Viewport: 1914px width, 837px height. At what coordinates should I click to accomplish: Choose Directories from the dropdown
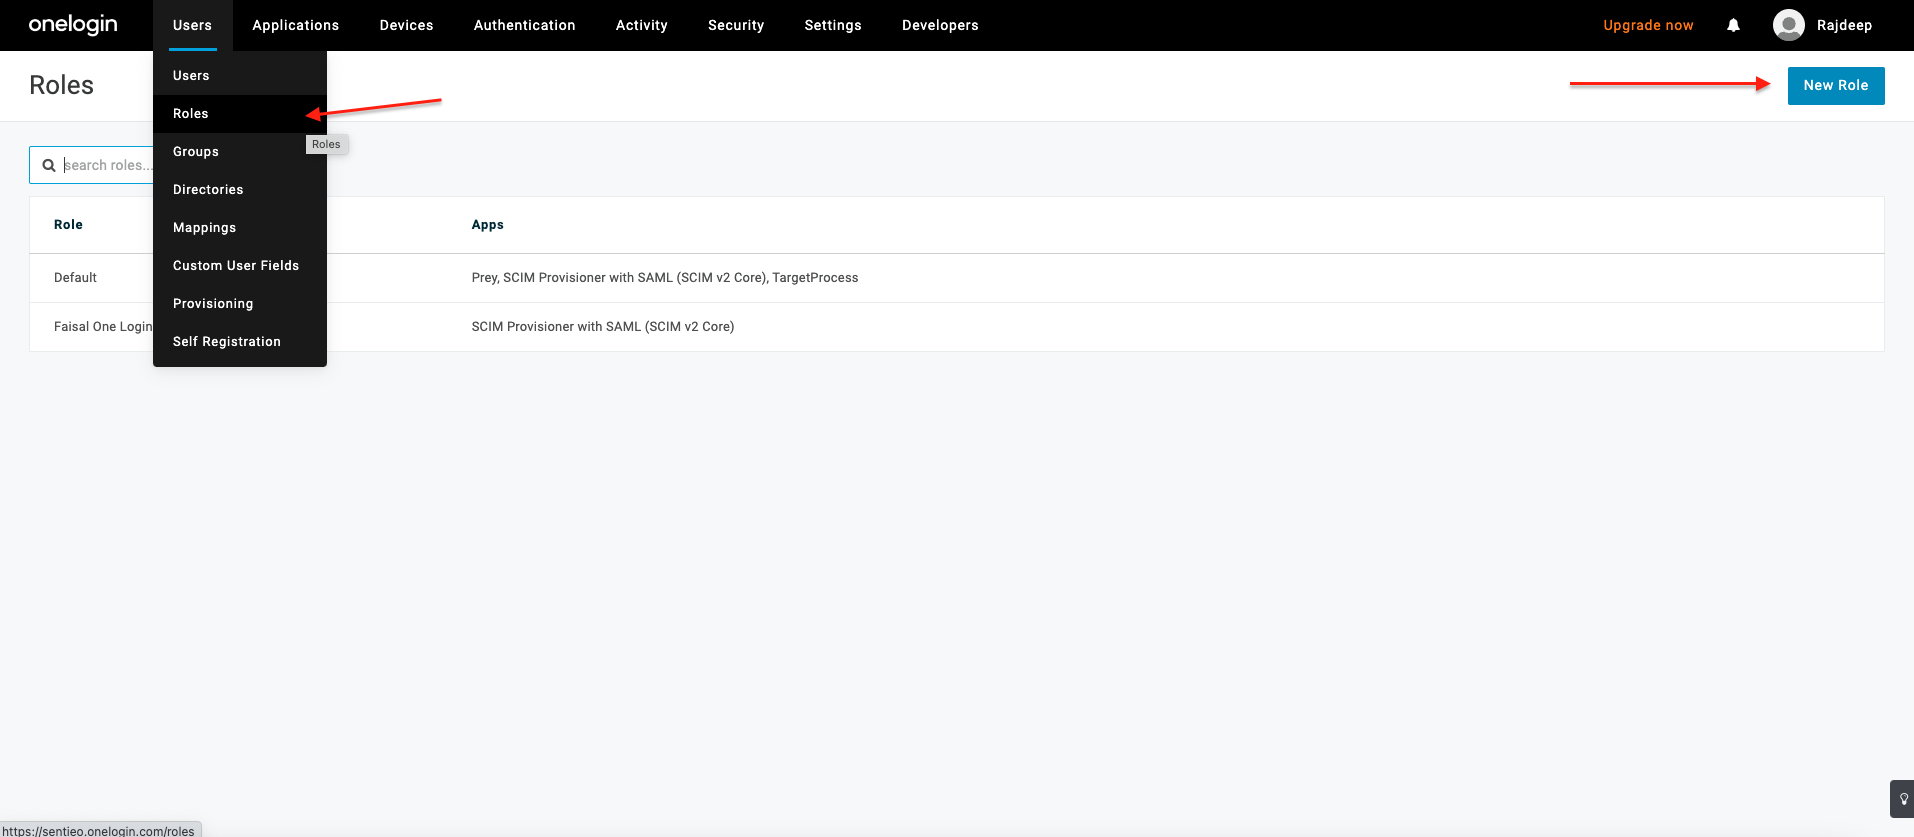[208, 190]
